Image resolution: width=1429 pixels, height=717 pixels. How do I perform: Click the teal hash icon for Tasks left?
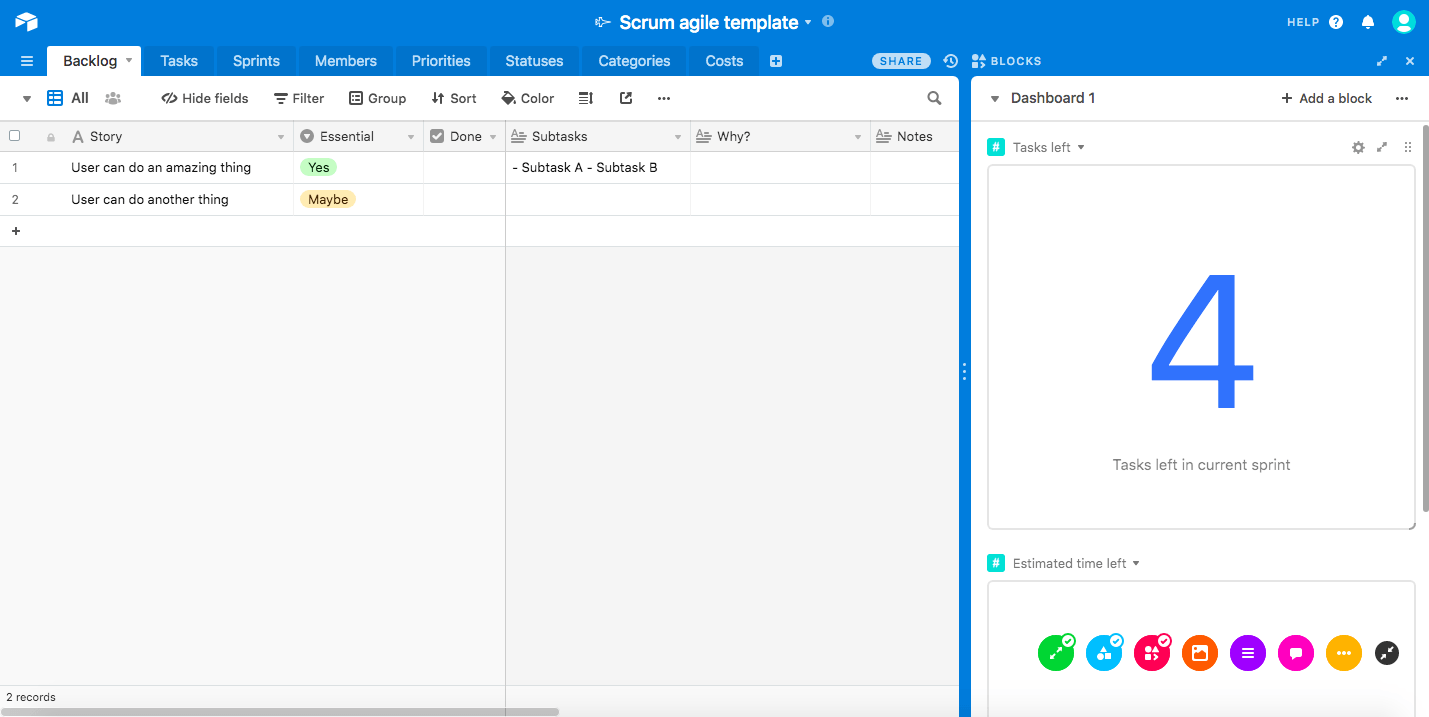(996, 147)
